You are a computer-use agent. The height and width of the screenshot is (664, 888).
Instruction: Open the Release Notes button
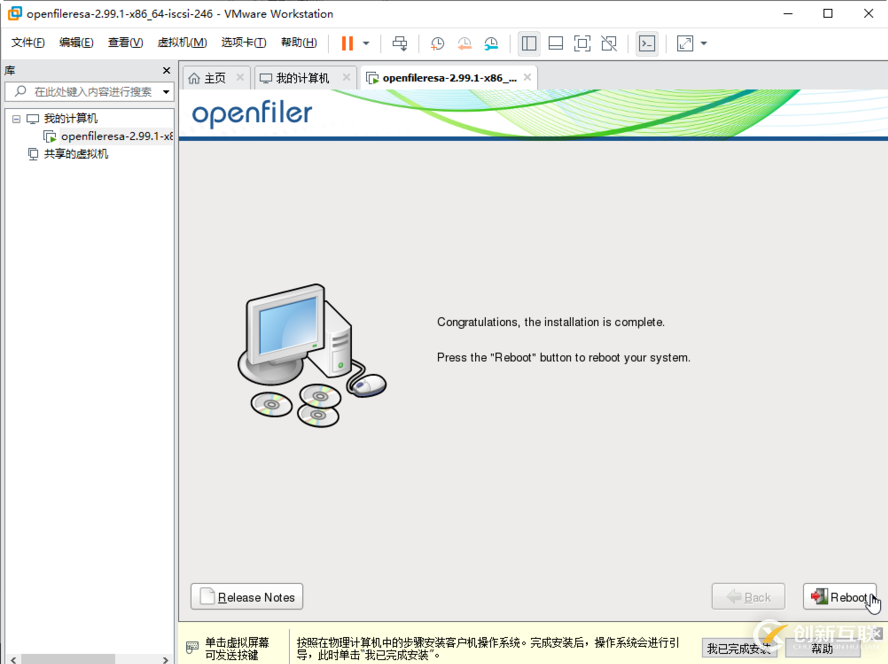247,597
